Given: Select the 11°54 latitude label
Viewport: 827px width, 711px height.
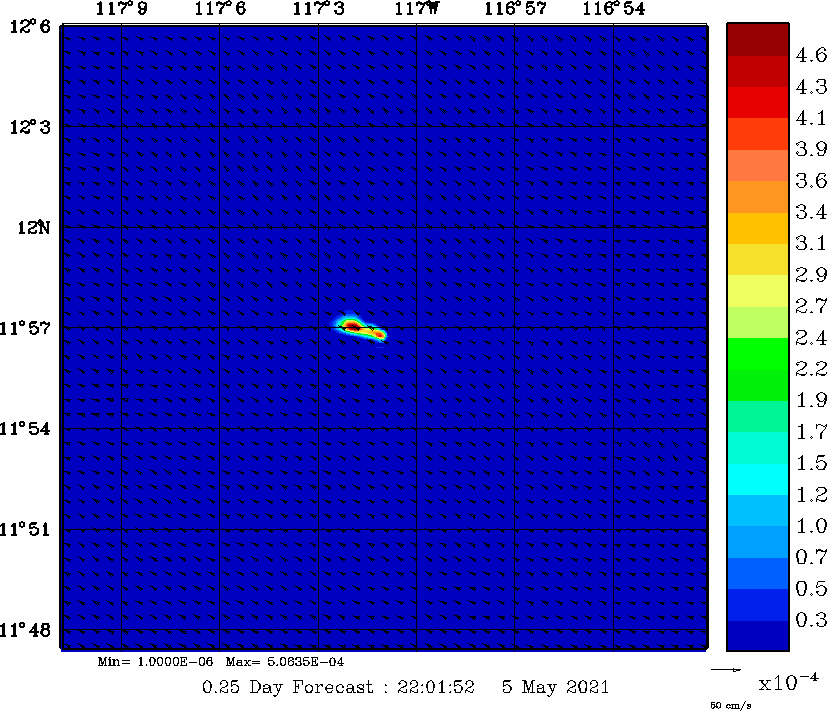Looking at the screenshot, I should 25,428.
